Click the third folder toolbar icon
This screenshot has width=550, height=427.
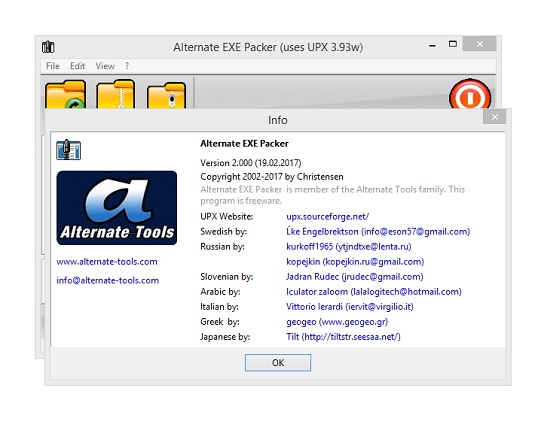coord(166,95)
